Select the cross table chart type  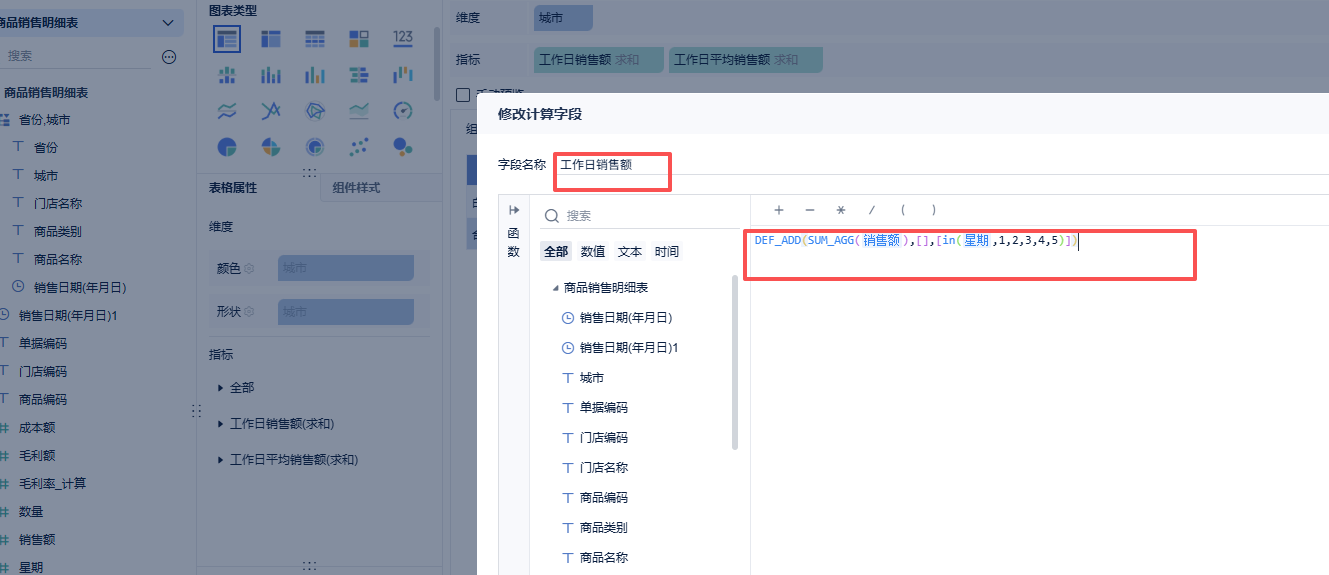coord(271,39)
